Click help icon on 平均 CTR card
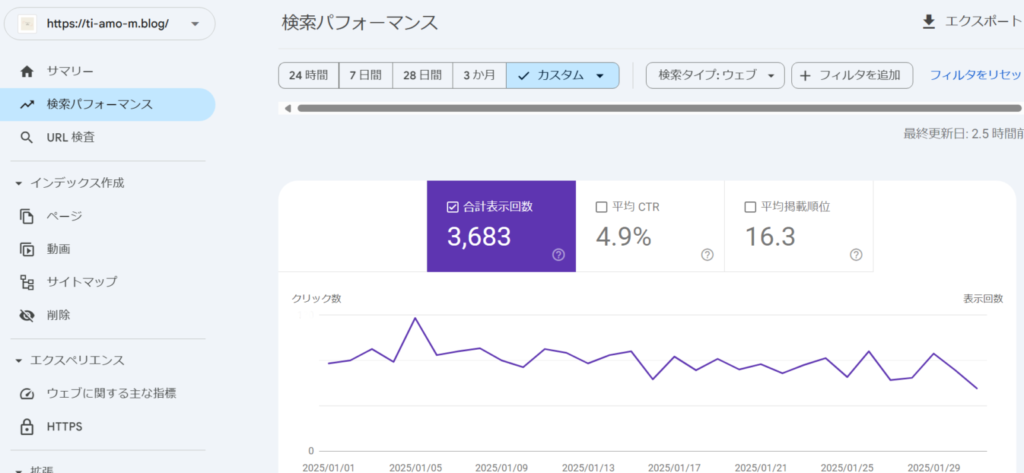The image size is (1024, 473). pos(707,255)
